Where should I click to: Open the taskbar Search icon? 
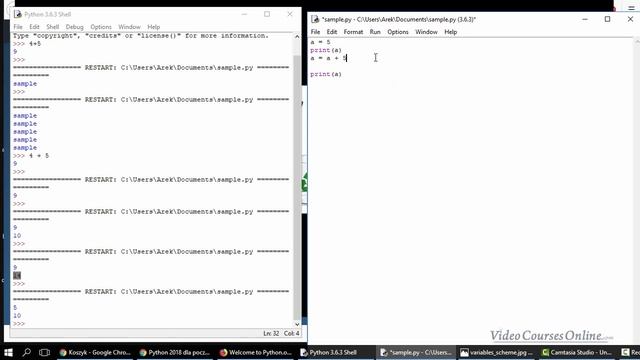coord(27,352)
